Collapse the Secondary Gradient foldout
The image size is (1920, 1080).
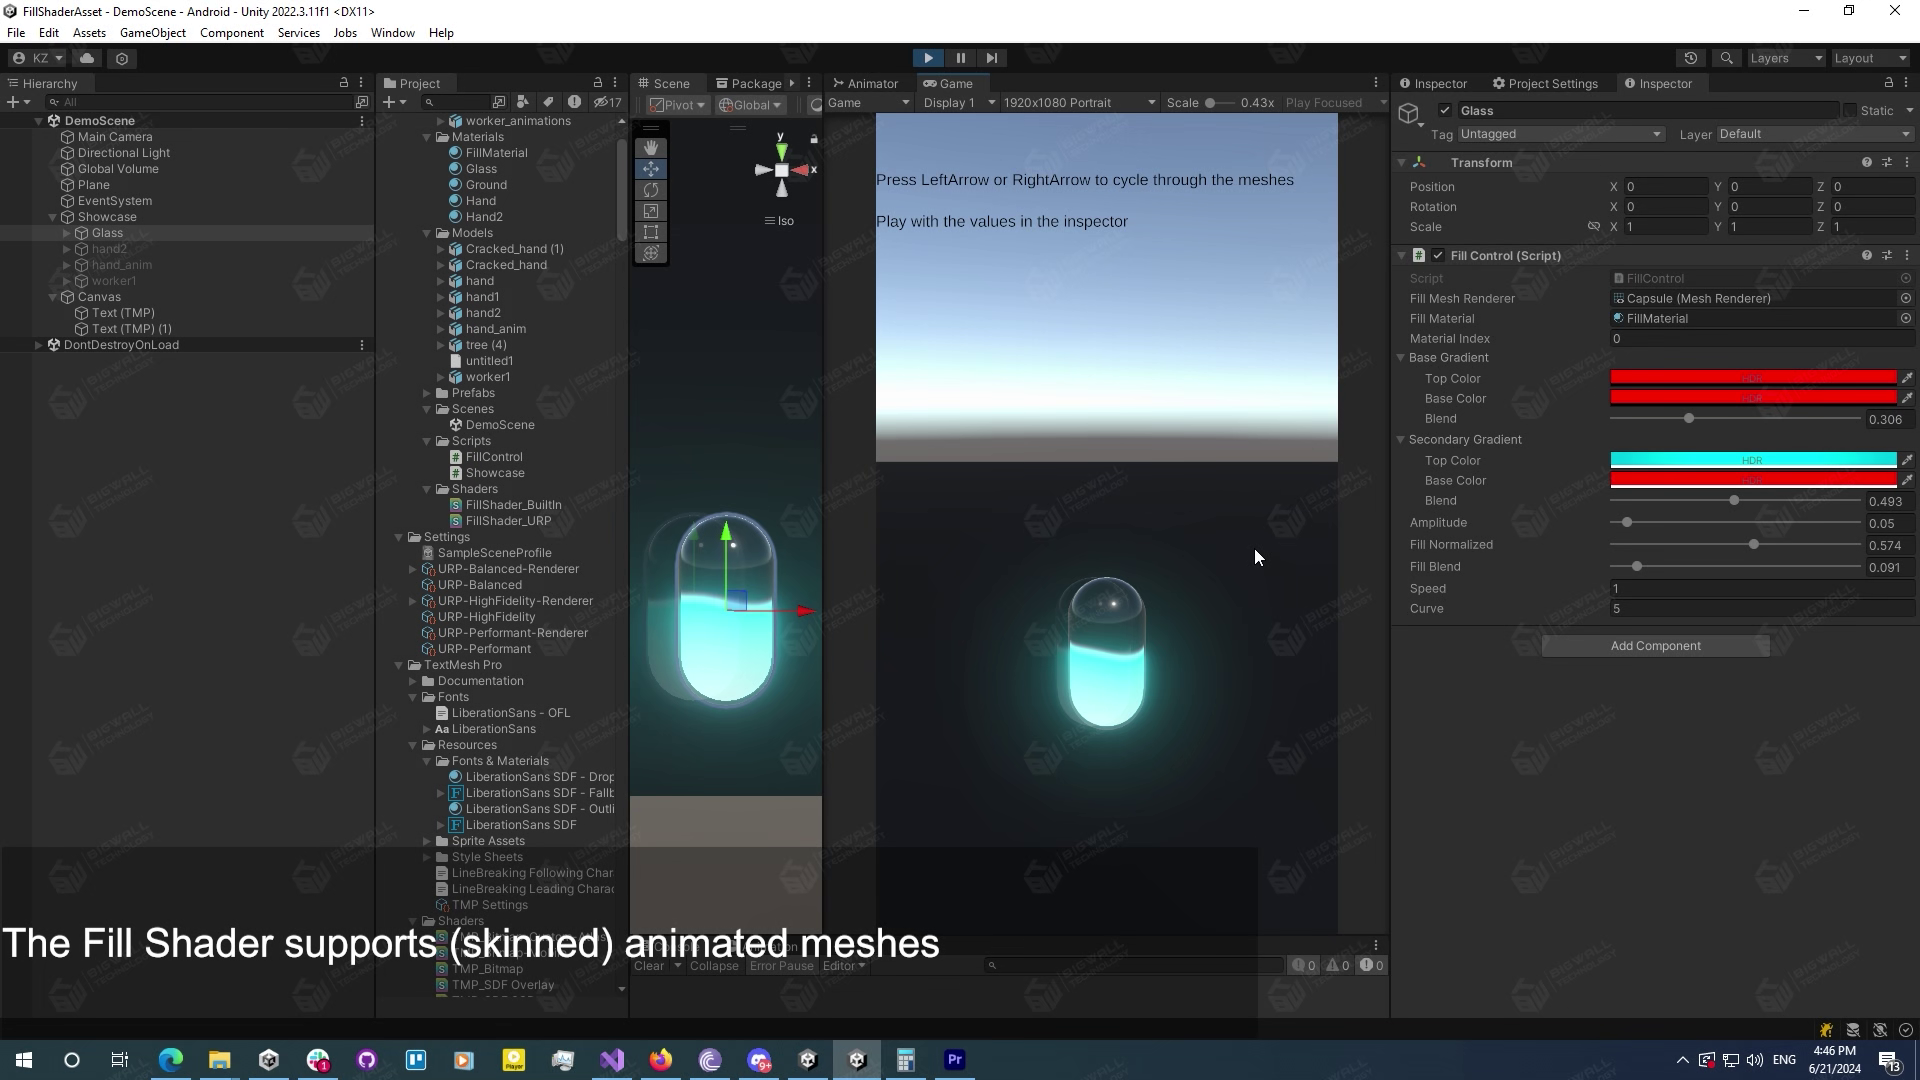(1401, 440)
